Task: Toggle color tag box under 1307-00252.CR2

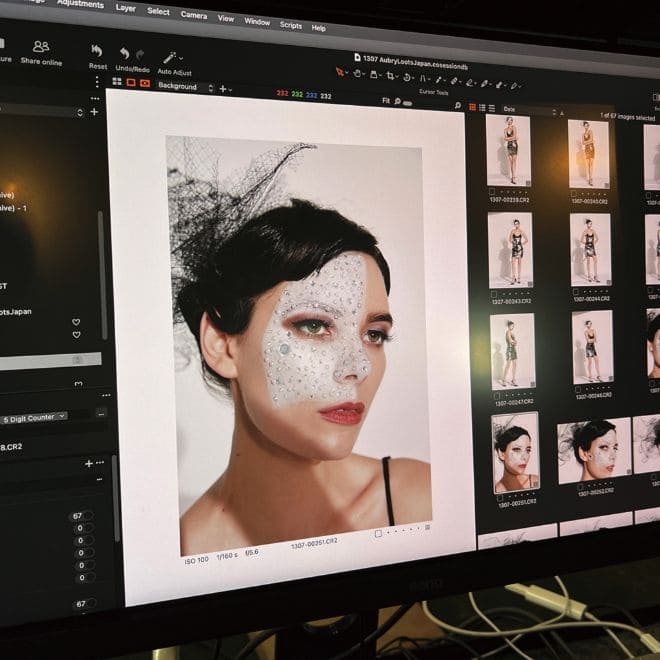Action: [580, 487]
